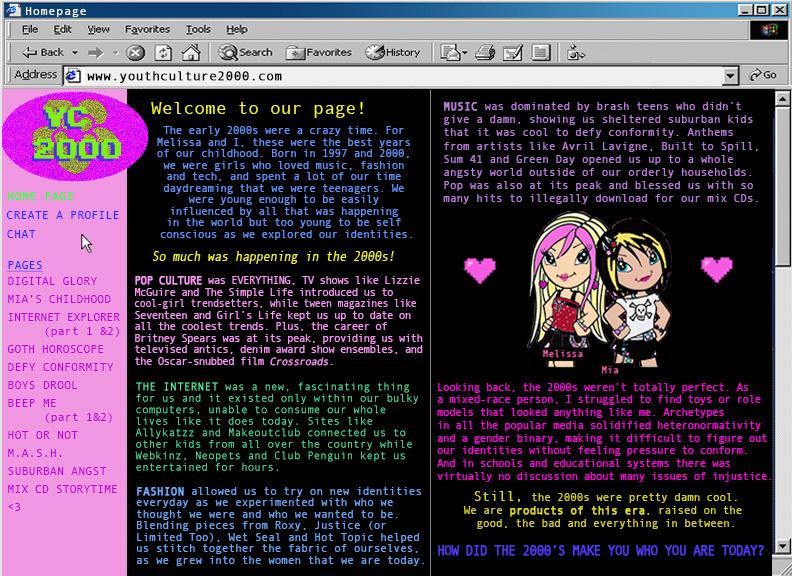Open BEEP ME page link
The width and height of the screenshot is (792, 576).
coord(60,410)
